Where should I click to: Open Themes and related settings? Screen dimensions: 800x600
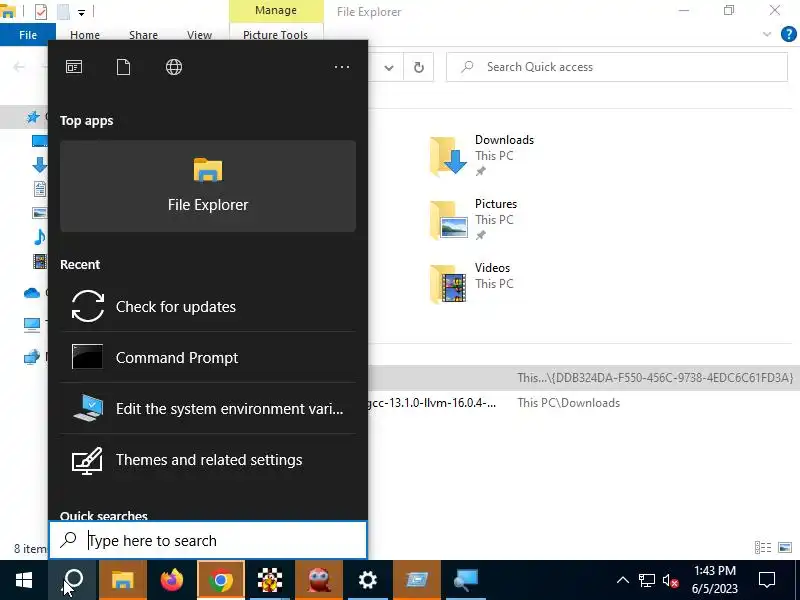(208, 460)
